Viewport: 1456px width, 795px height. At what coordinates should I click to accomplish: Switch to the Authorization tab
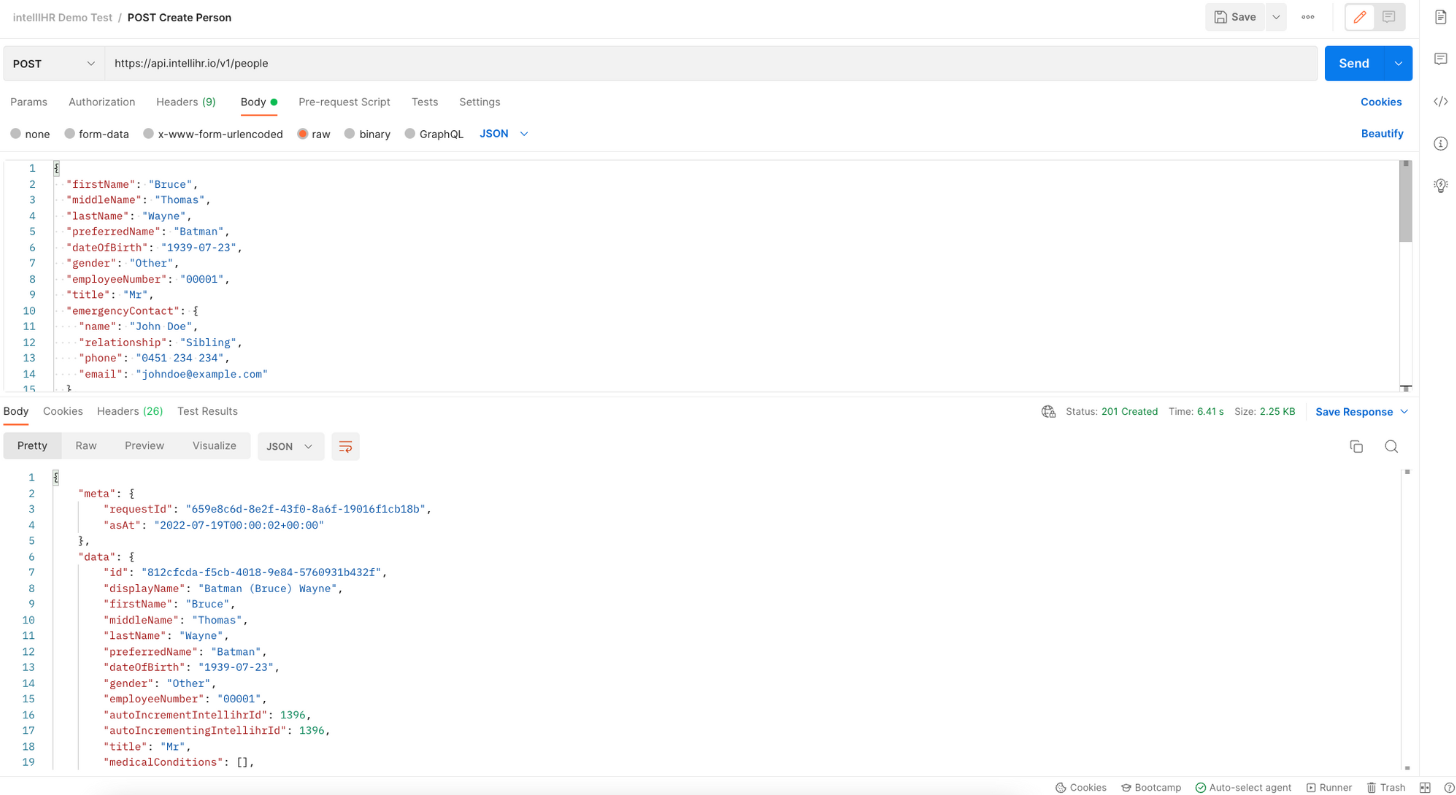102,102
